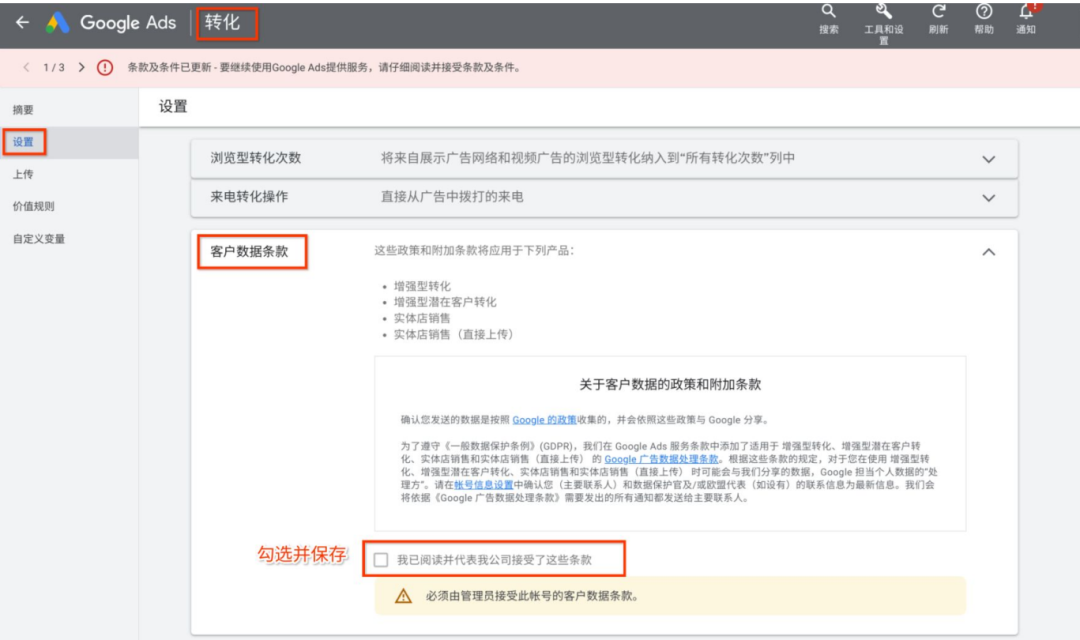Click the 必须由管理员接受此帐号的客户数据条款 warning text
This screenshot has width=1080, height=640.
[x=532, y=596]
